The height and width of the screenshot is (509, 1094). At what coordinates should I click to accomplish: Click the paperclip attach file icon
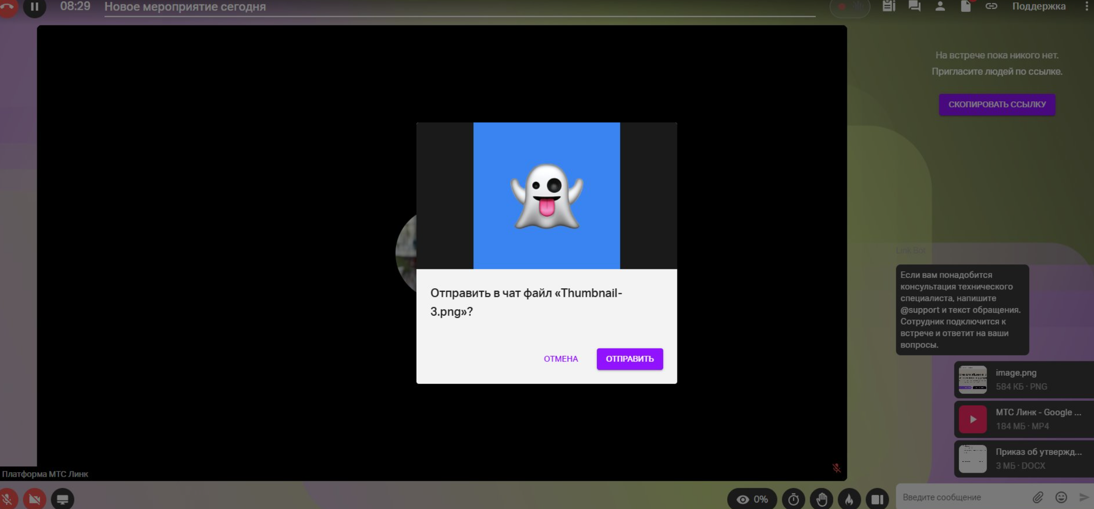[1037, 497]
